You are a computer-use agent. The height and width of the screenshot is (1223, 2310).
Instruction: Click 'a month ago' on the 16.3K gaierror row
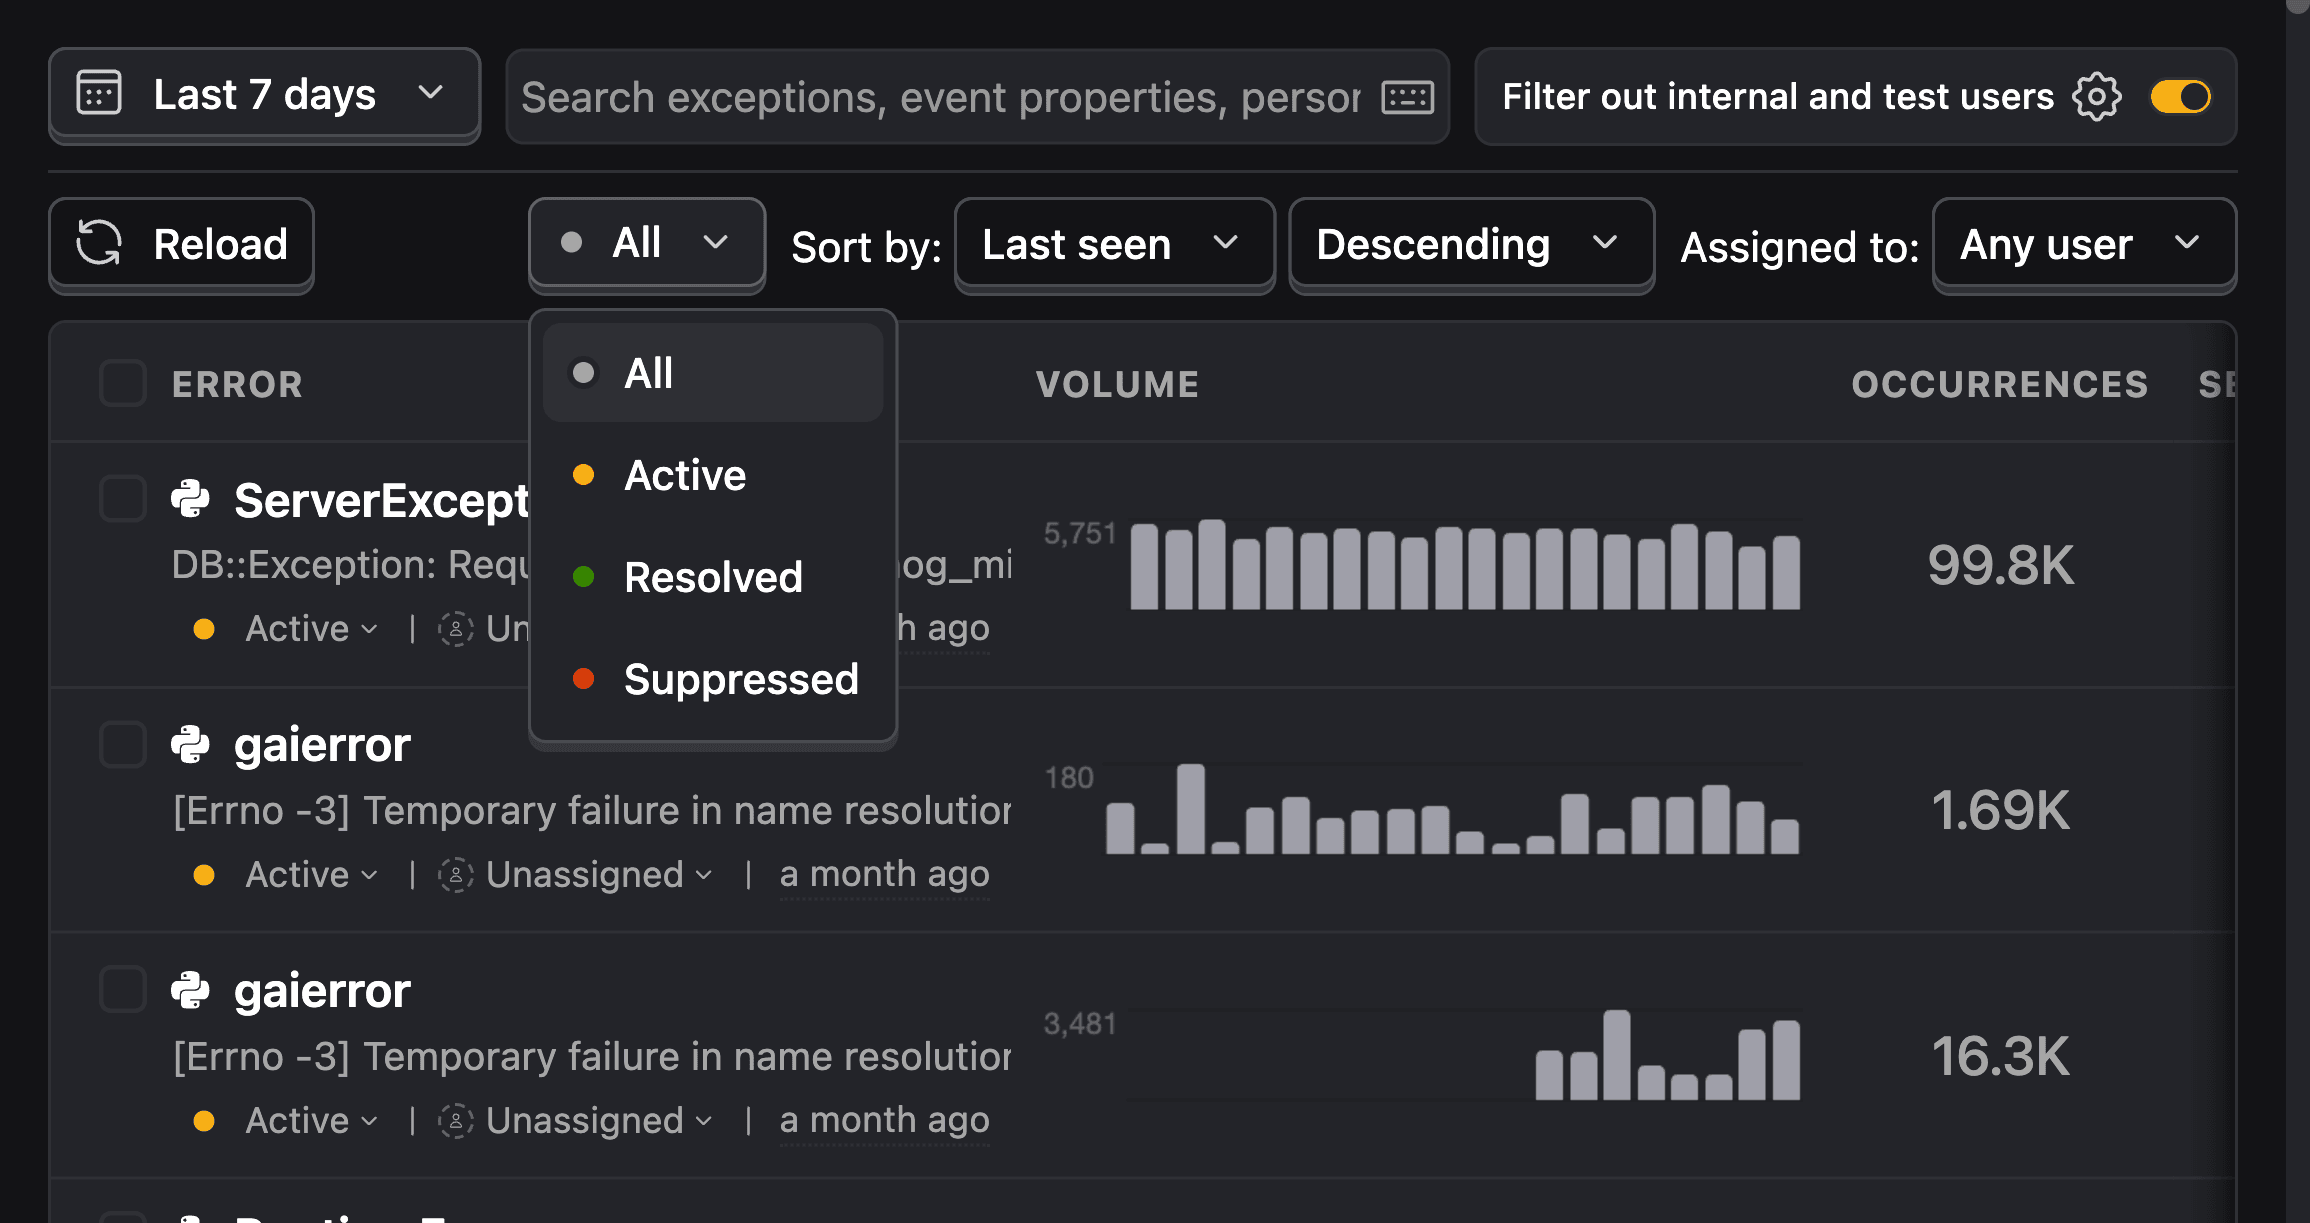[884, 1120]
